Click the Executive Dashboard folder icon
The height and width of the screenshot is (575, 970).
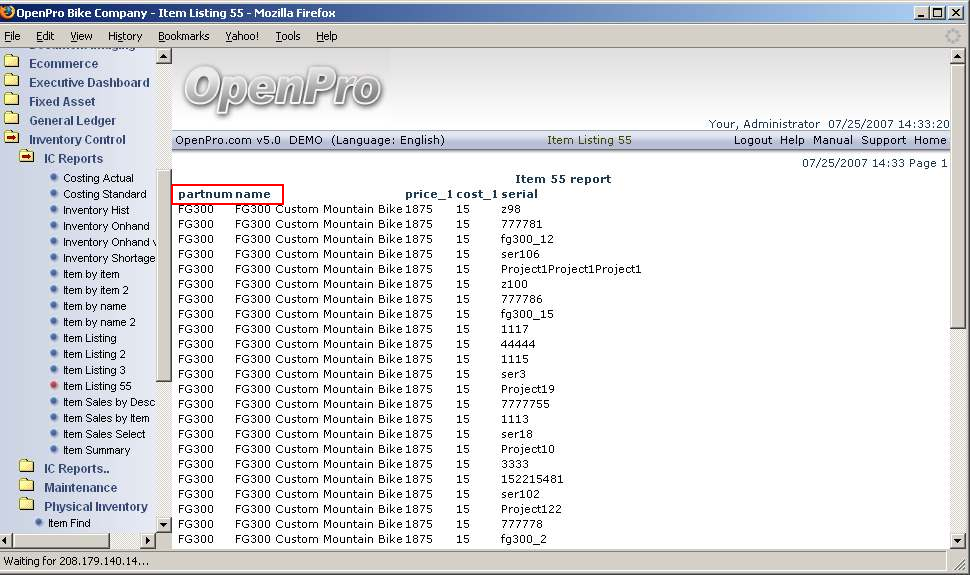(12, 82)
